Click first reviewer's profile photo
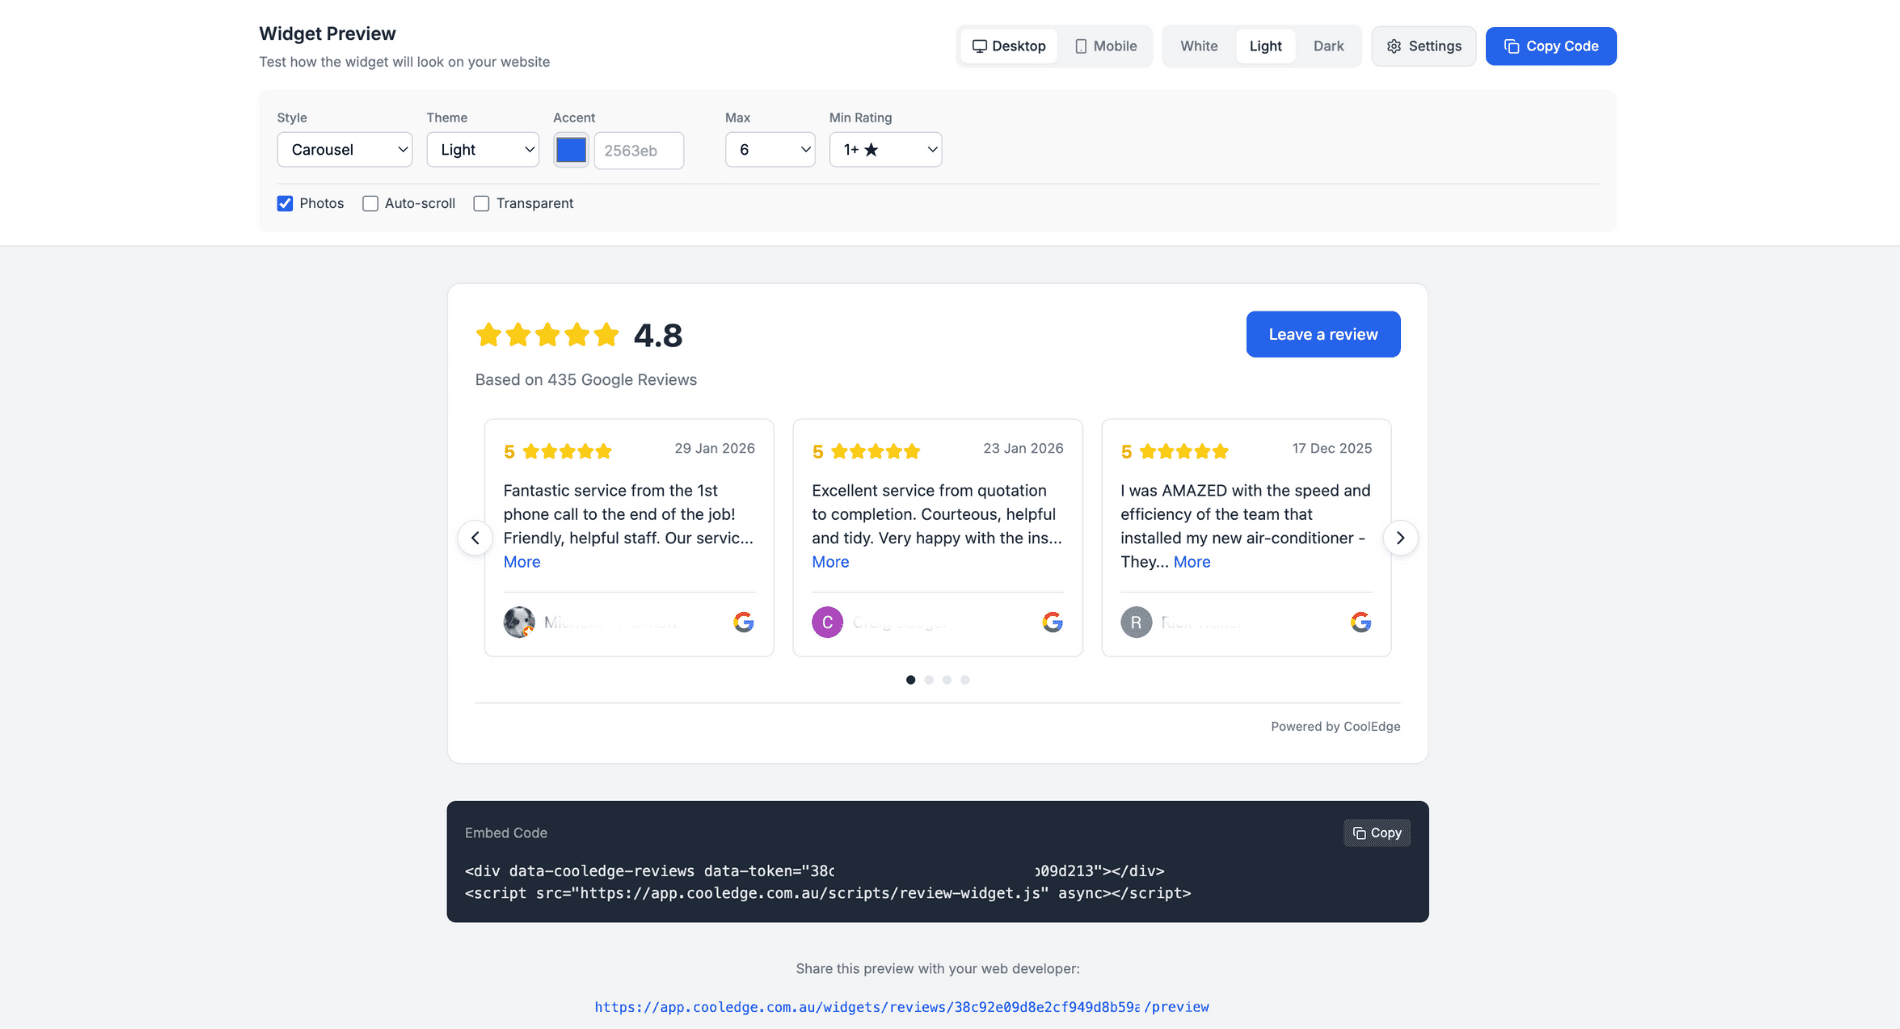Screen dimensions: 1900x1029 519,622
